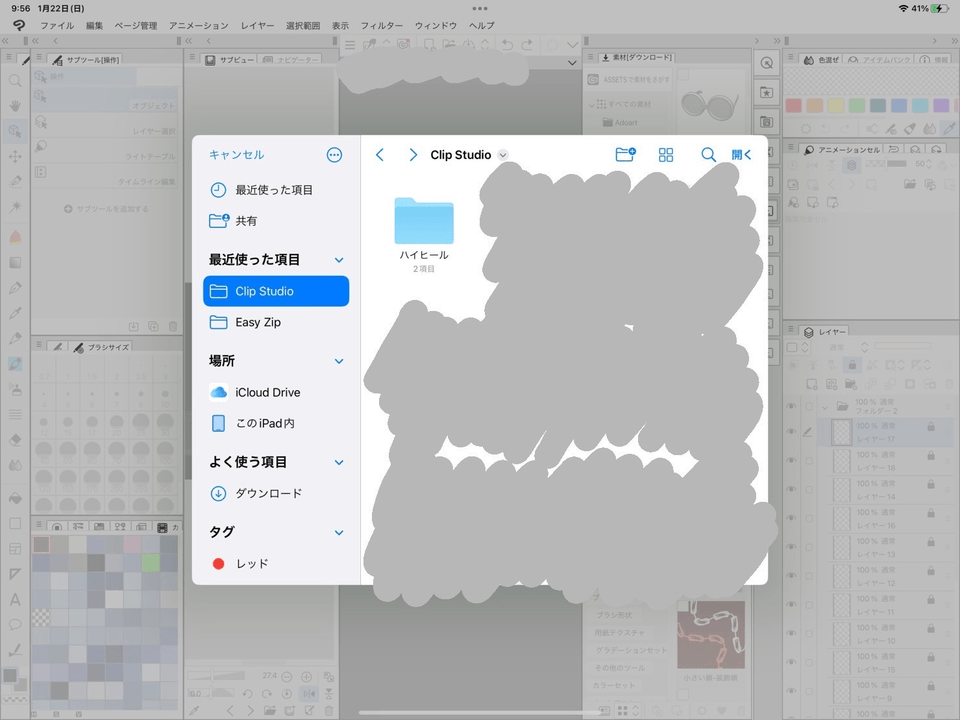Open blending mode 通常 dropdown in Layer panel
Screen dimensions: 960x720
pos(848,347)
